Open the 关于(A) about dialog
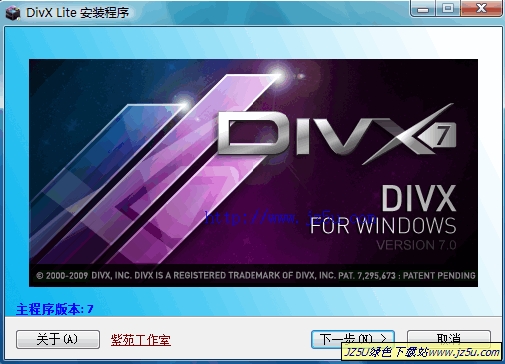Image resolution: width=505 pixels, height=364 pixels. coord(58,339)
